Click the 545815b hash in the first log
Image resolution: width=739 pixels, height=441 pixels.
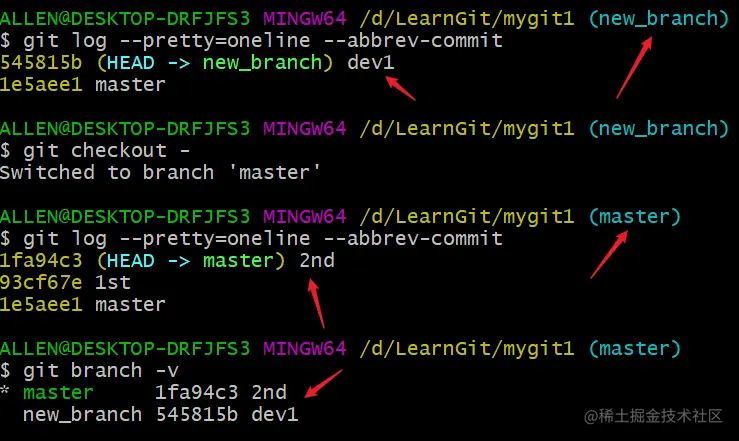tap(41, 63)
